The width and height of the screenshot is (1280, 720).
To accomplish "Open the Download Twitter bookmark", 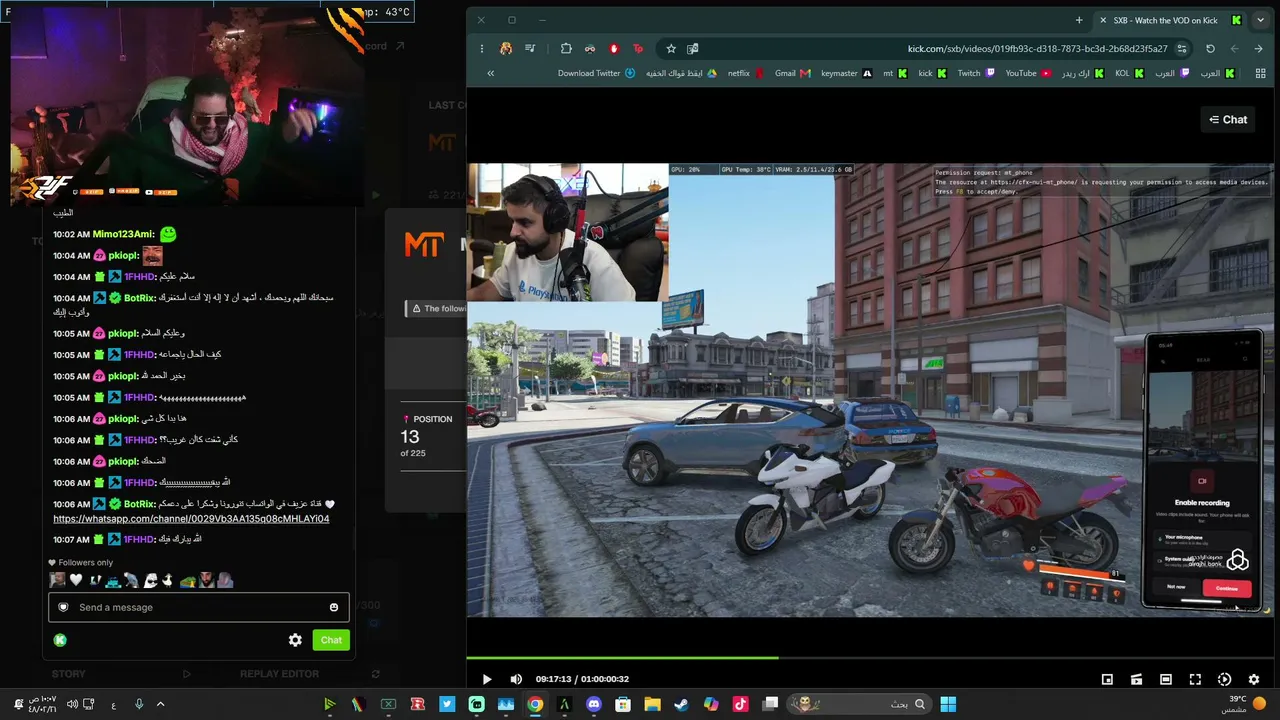I will pyautogui.click(x=596, y=73).
